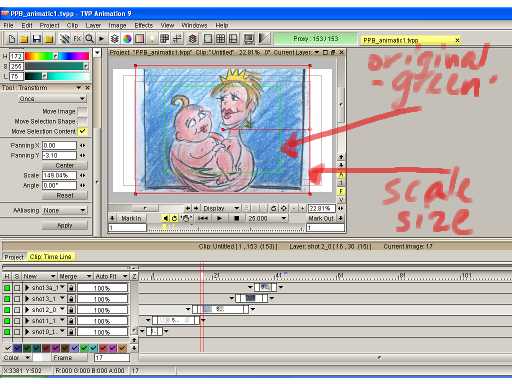
Task: Click the Save floppy disk icon
Action: pos(36,39)
